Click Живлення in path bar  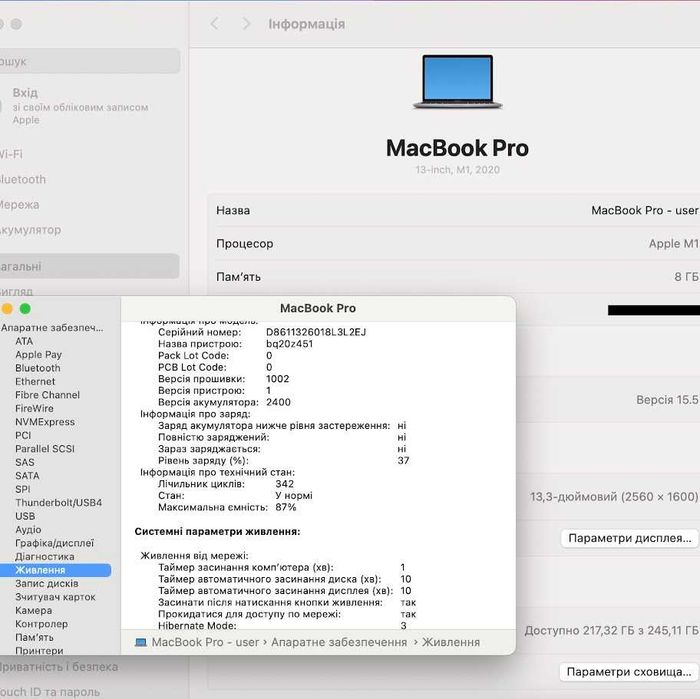click(451, 642)
